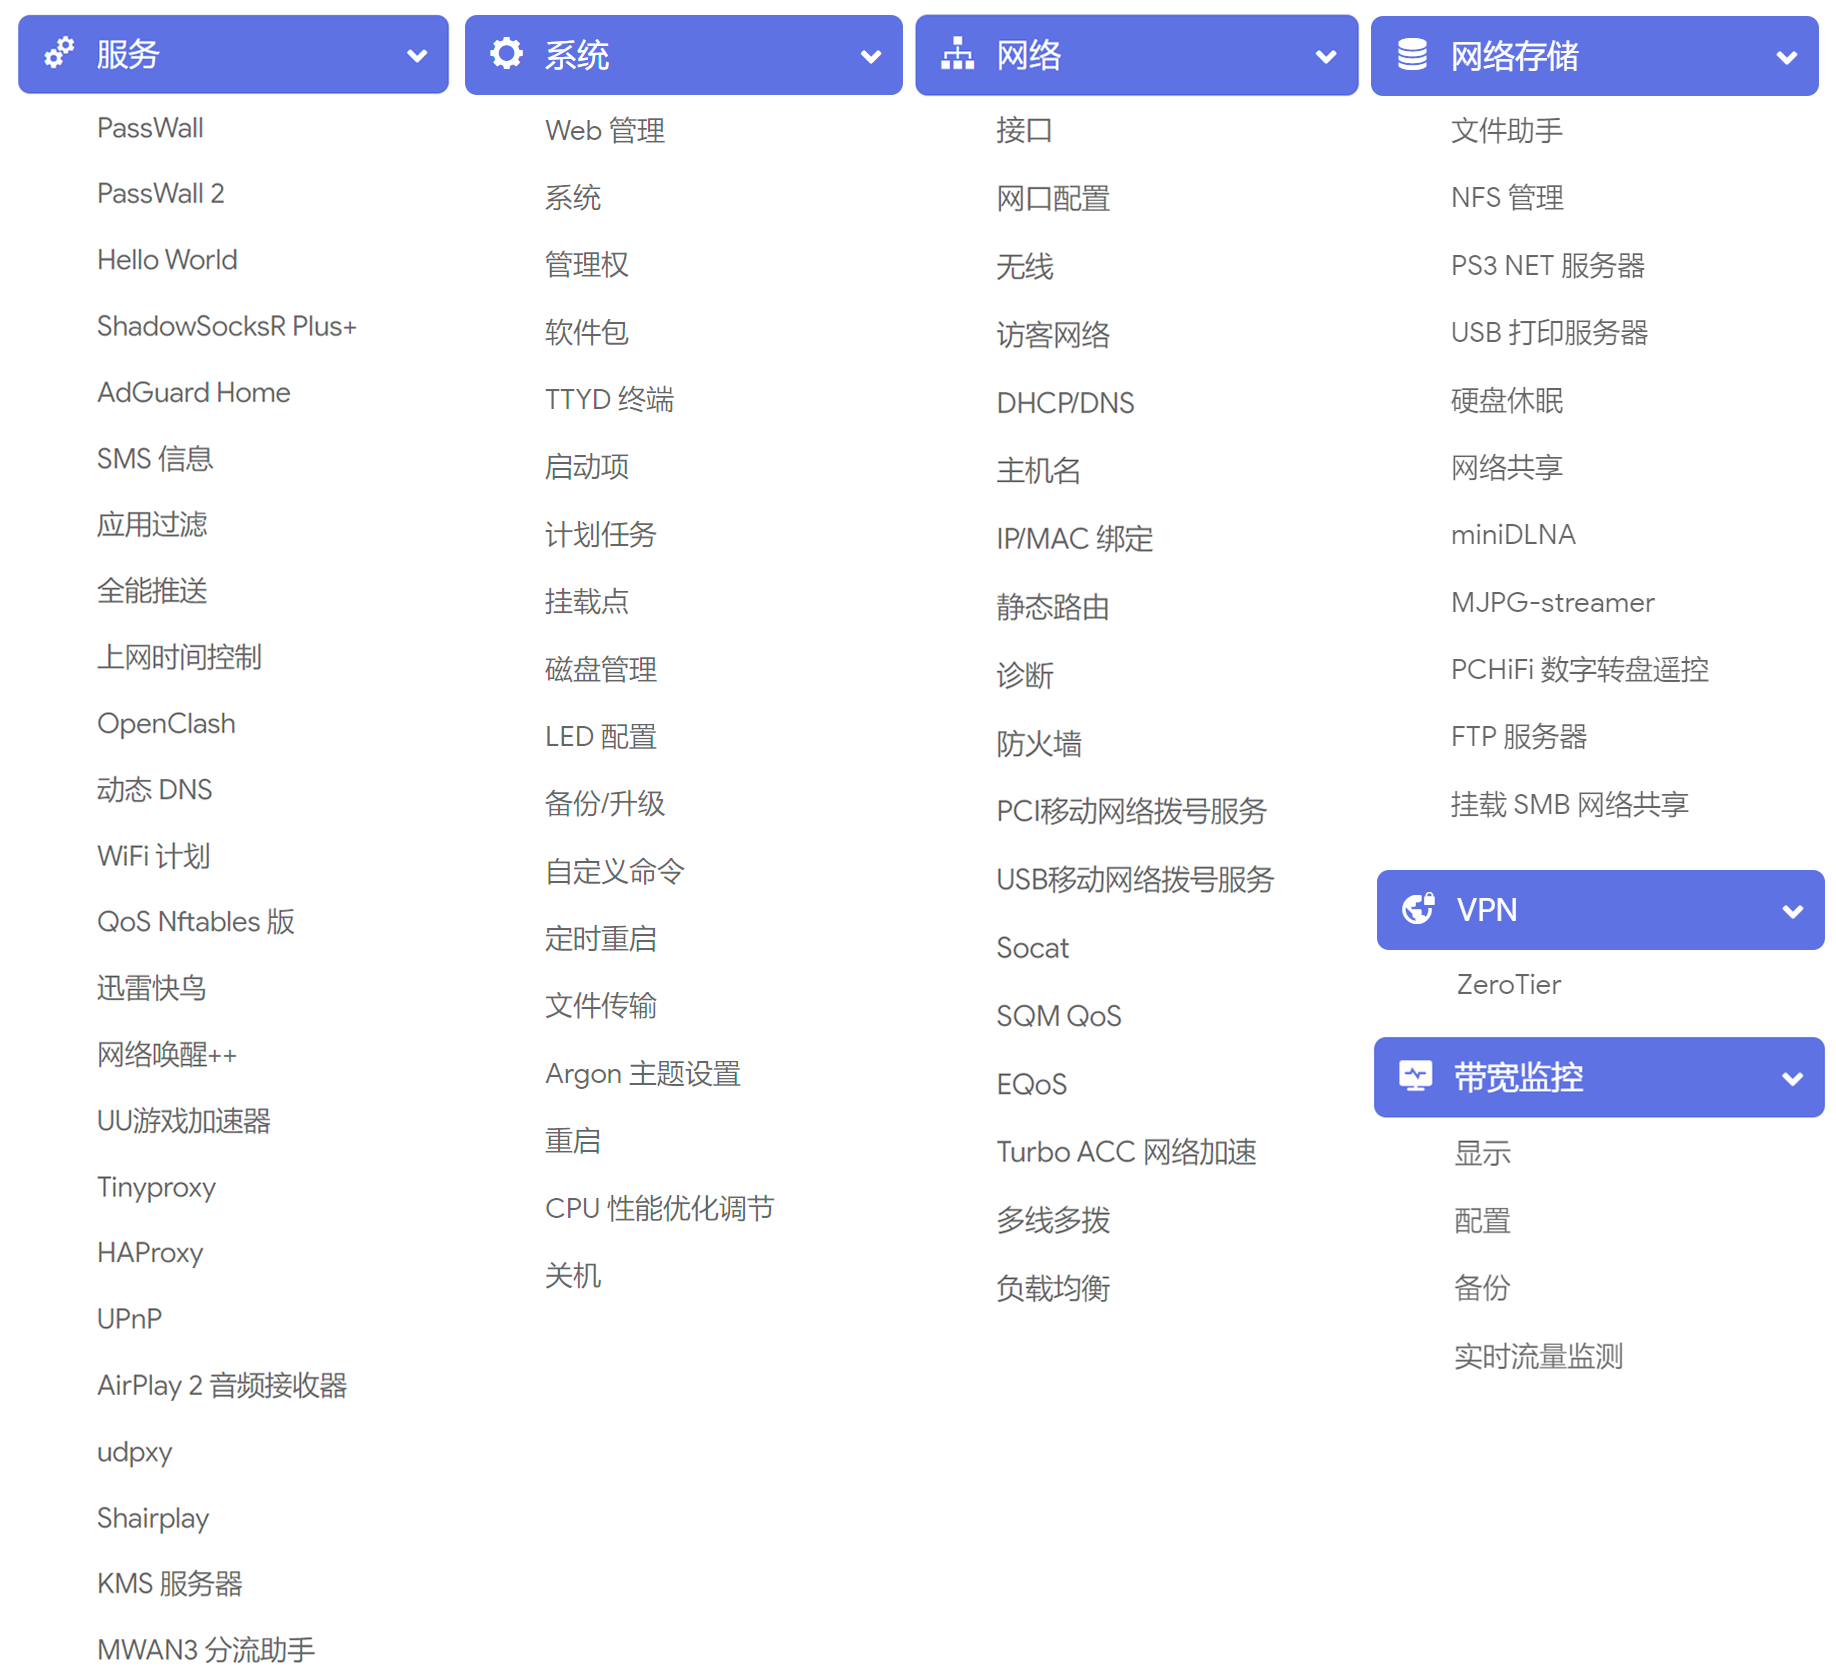This screenshot has width=1836, height=1672.
Task: Click the gears icon beside 服务
Action: click(x=59, y=53)
